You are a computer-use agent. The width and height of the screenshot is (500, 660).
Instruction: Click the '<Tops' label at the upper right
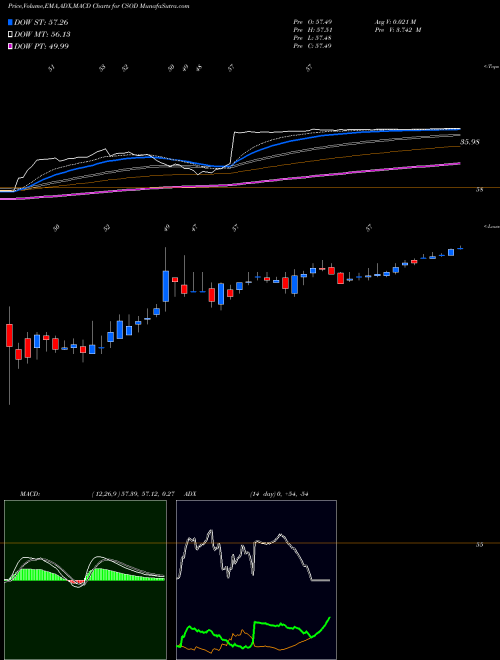coord(491,67)
